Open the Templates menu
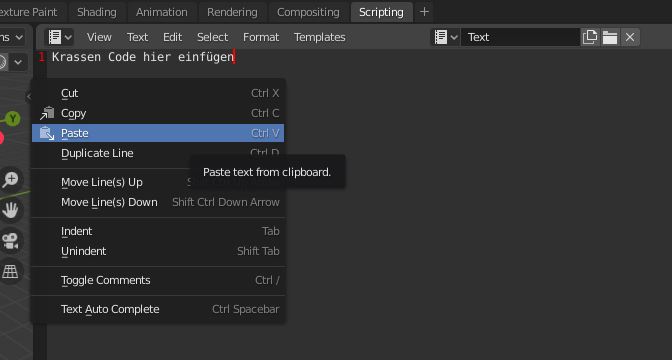Viewport: 672px width, 360px height. tap(320, 37)
